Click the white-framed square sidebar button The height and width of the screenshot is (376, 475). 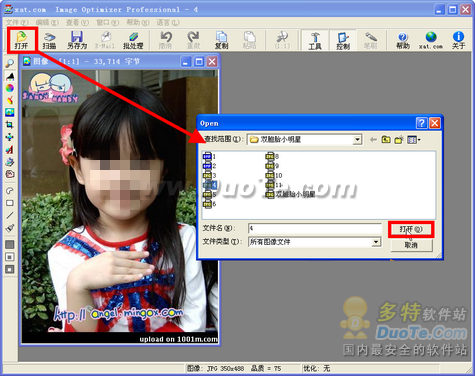point(10,257)
